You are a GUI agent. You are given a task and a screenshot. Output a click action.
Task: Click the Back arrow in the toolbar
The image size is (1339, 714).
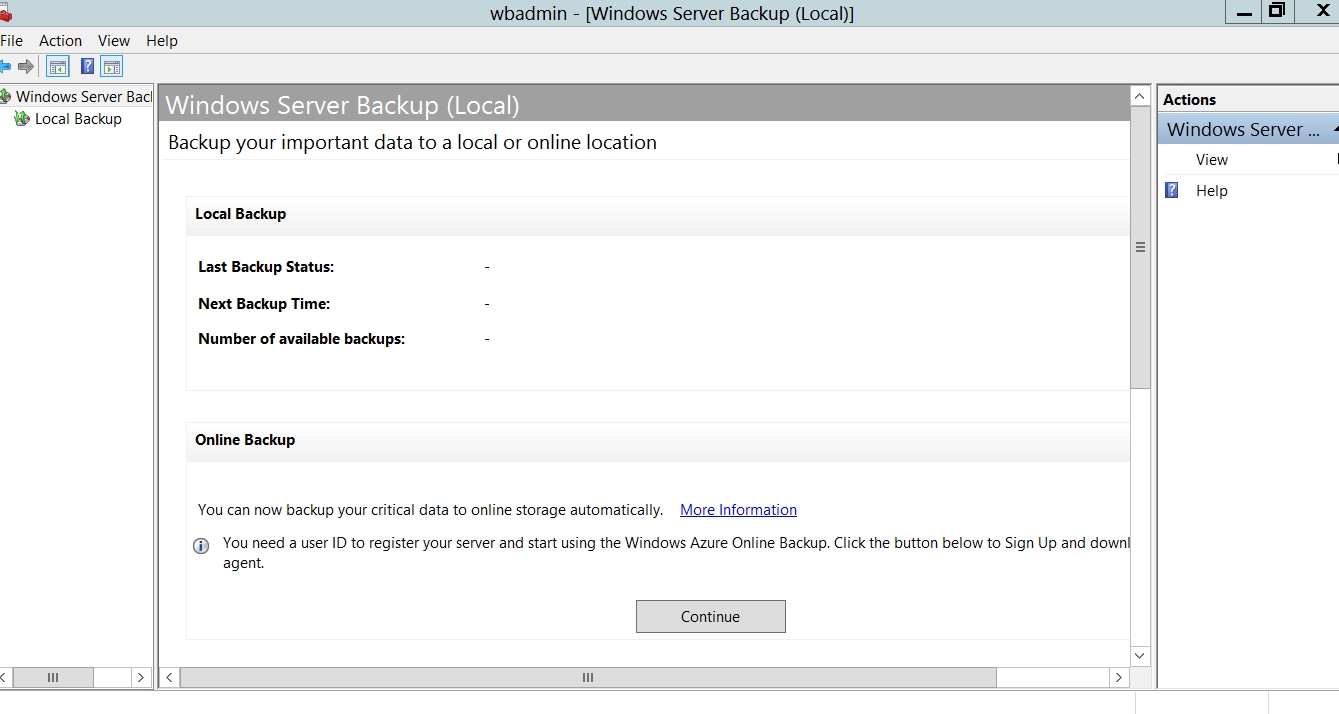[x=5, y=67]
